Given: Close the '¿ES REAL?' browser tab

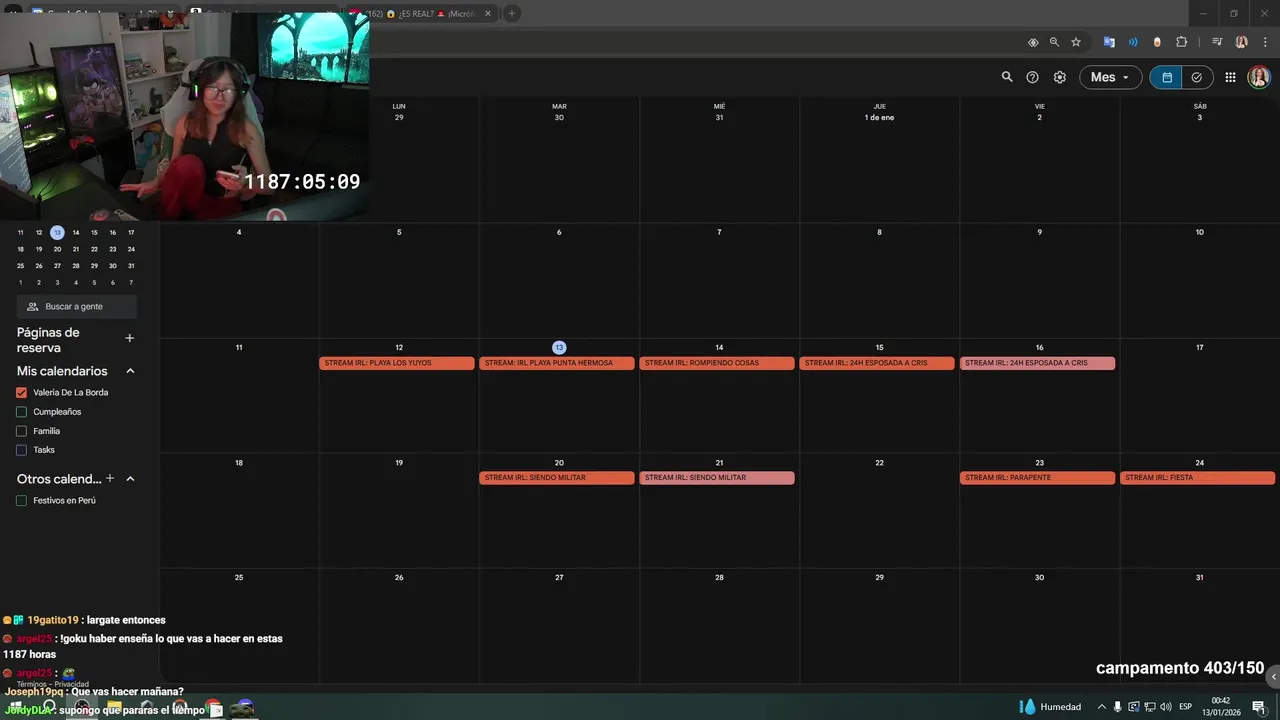Looking at the screenshot, I should tap(488, 13).
